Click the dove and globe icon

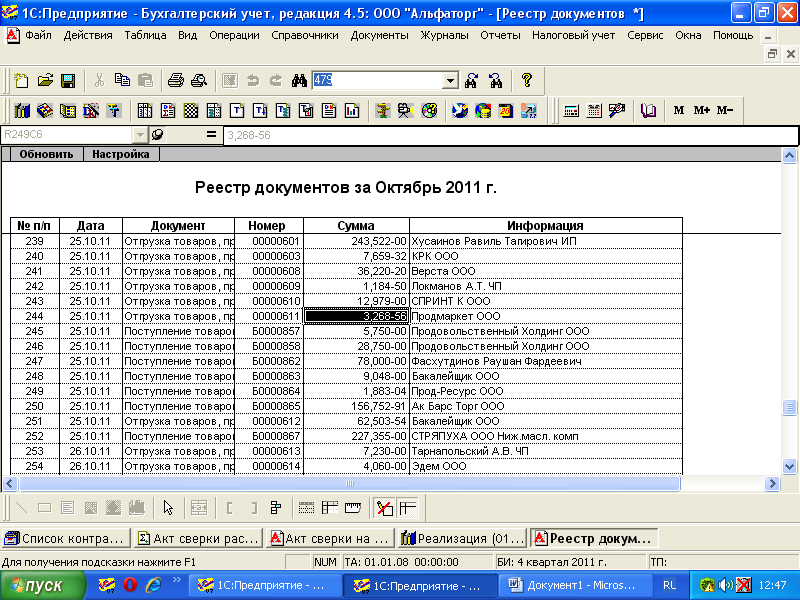pos(460,110)
